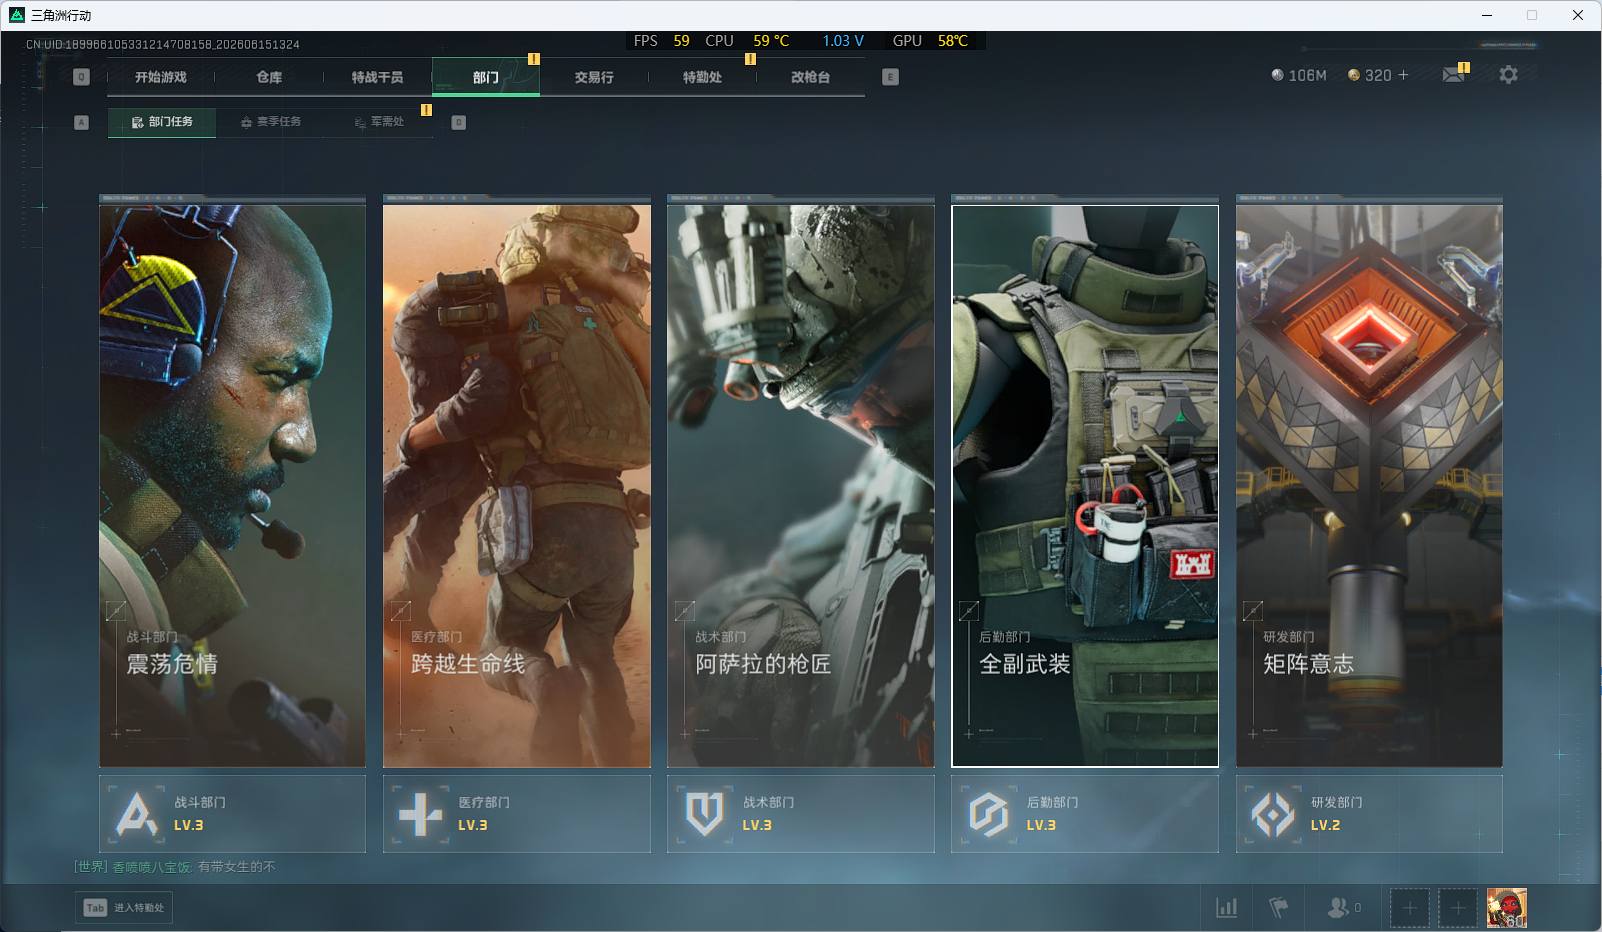Click the CPU 59 °C overlay readout

pyautogui.click(x=747, y=41)
